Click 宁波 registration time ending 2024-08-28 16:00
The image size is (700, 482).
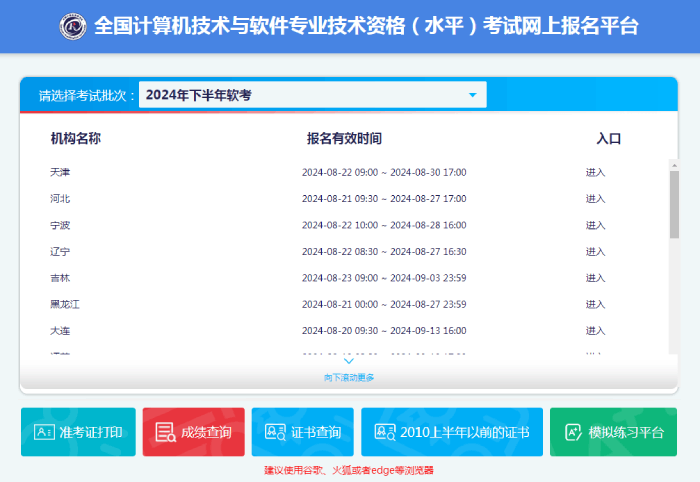[428, 225]
